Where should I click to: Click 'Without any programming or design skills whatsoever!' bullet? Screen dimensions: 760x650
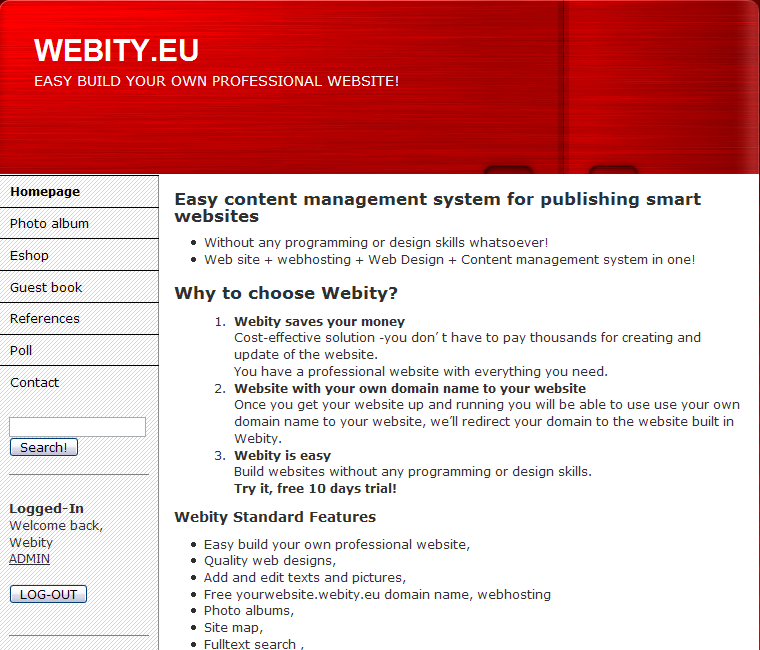click(376, 242)
